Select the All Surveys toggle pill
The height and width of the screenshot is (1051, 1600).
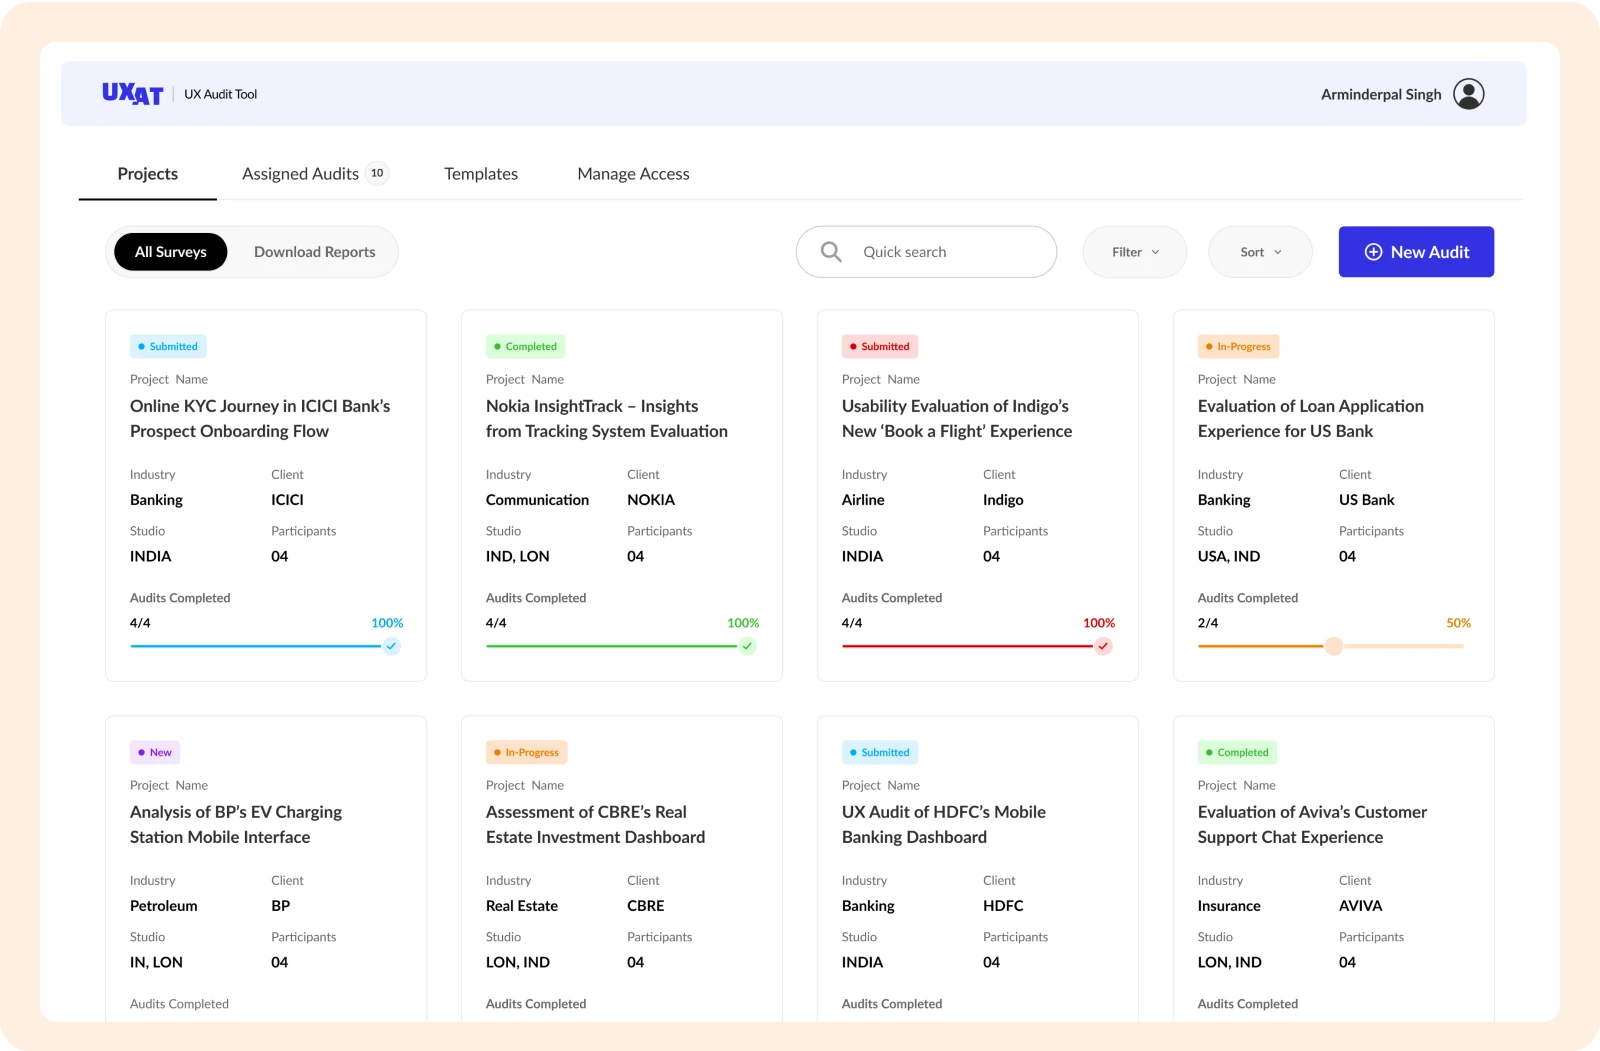click(171, 252)
